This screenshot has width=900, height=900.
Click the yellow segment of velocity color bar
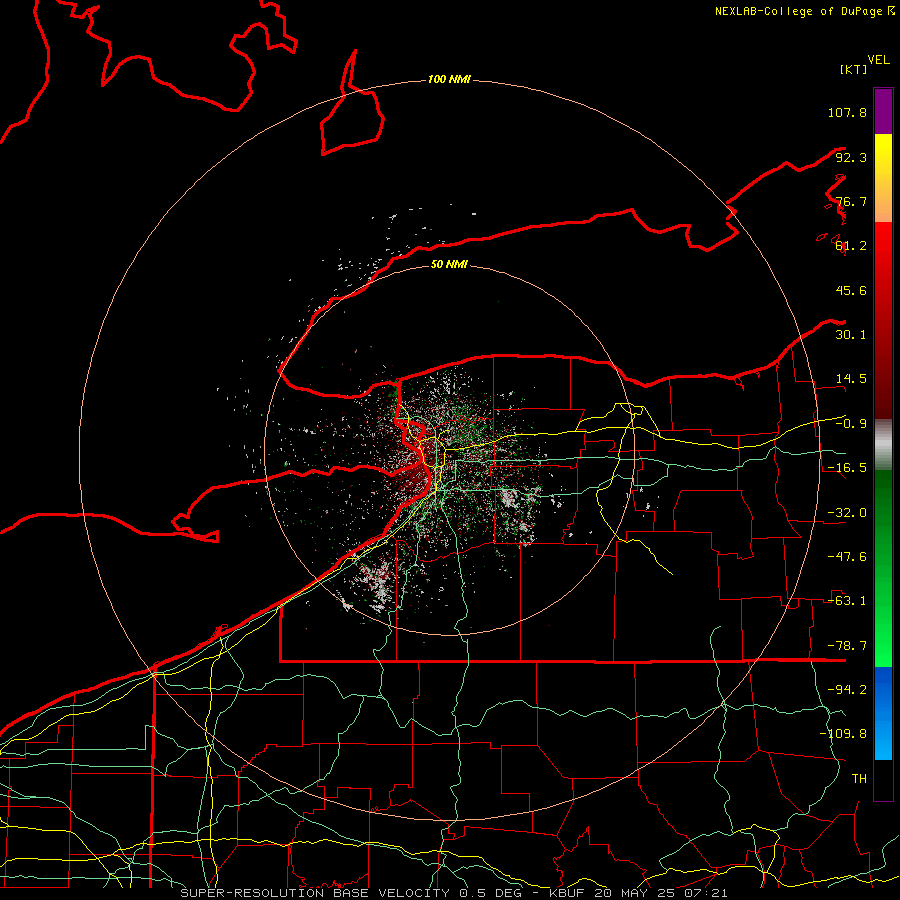883,178
